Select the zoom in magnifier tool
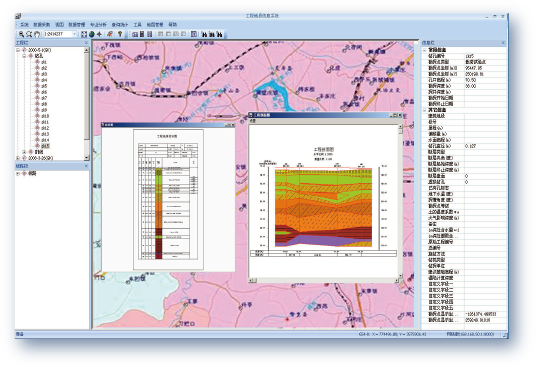Viewport: 536px width, 367px height. coord(21,34)
